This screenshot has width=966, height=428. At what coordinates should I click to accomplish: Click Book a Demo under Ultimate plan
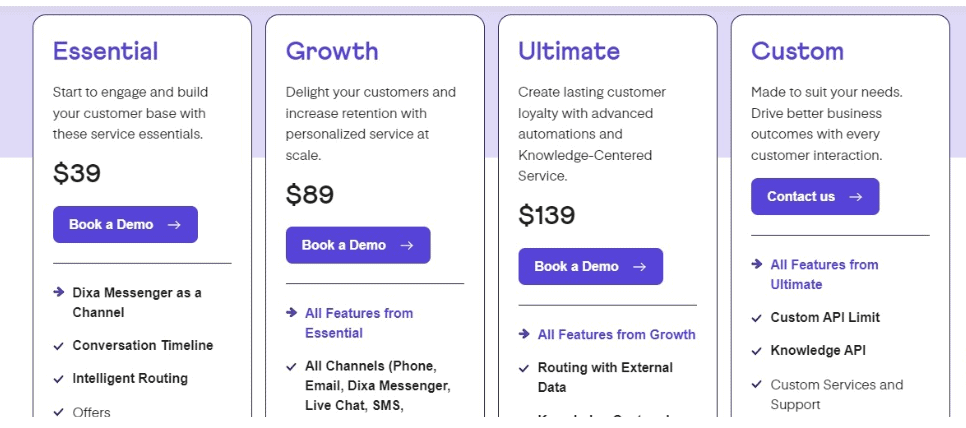[590, 267]
